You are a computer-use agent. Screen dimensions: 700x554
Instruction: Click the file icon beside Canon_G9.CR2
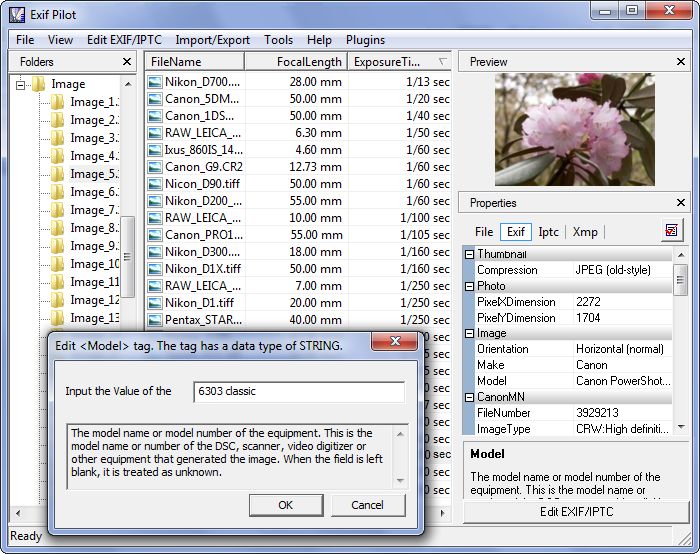[155, 167]
